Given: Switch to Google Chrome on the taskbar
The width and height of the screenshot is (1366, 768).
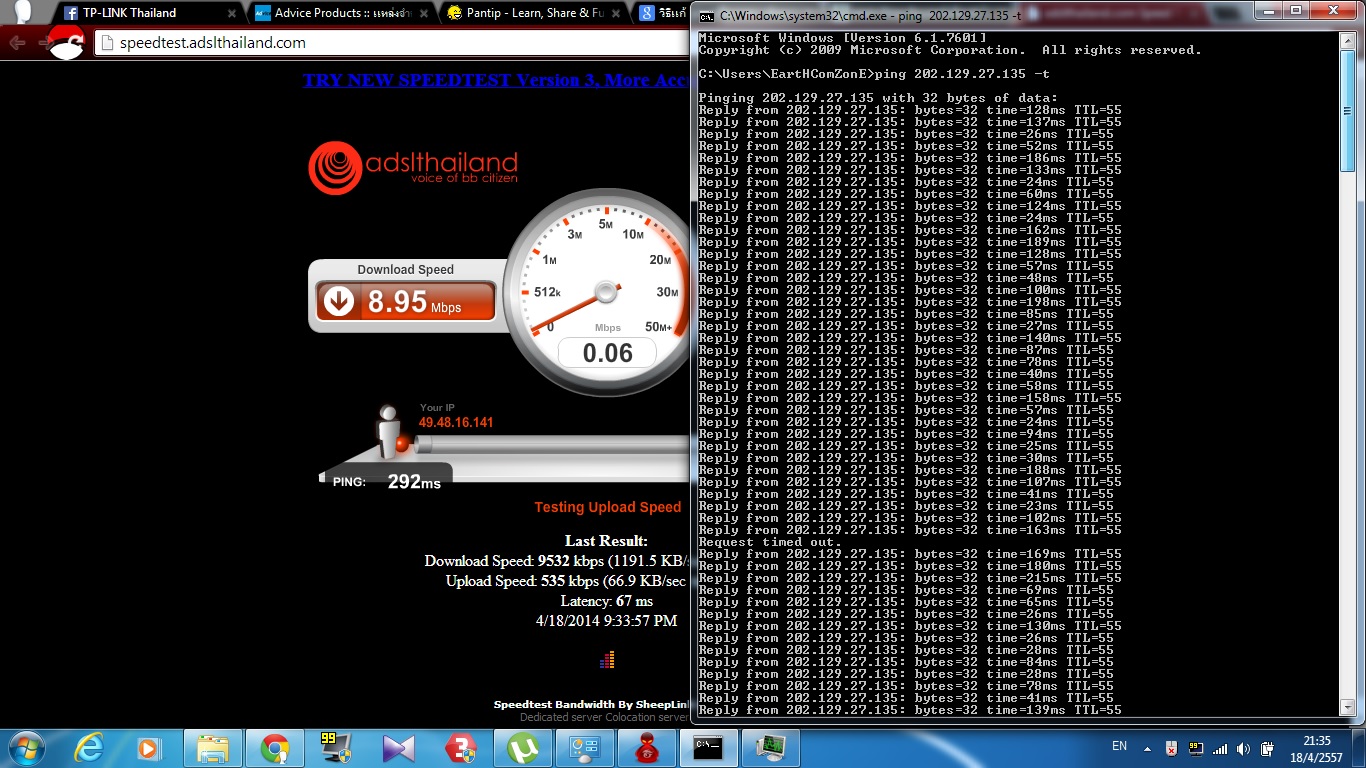Looking at the screenshot, I should click(x=275, y=747).
